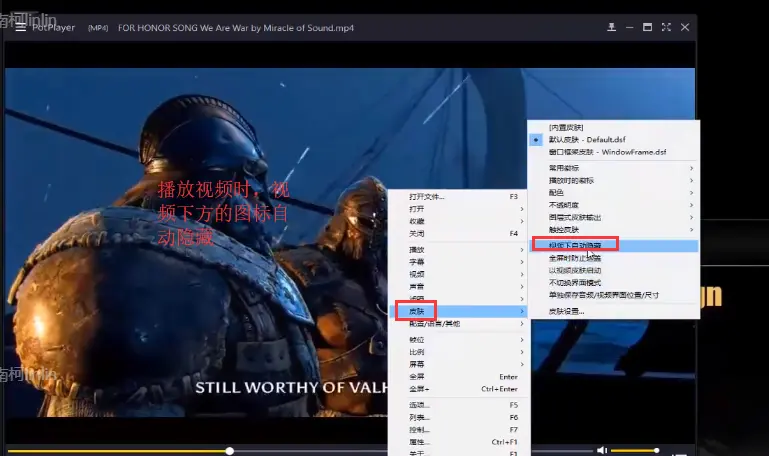
Task: Expand the 图层式皮肤输出 submenu
Action: [x=614, y=217]
